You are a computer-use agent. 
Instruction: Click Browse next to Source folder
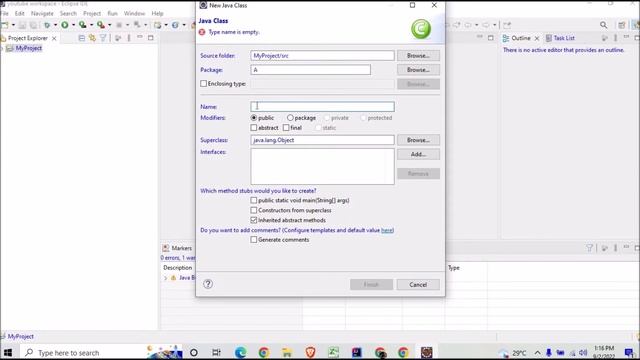click(x=418, y=56)
